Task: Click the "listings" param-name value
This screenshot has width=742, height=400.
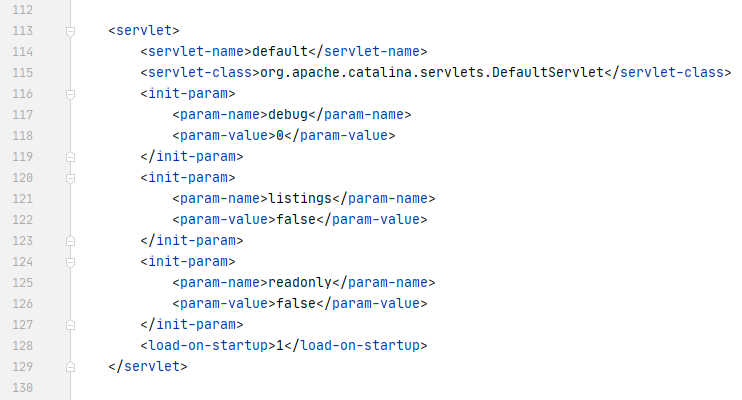Action: point(296,198)
